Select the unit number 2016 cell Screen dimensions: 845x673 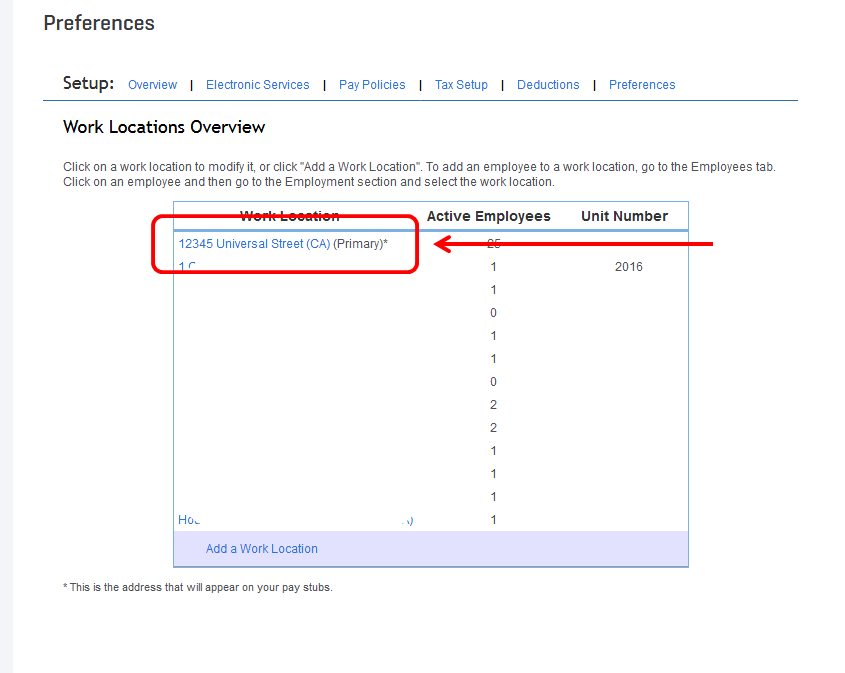[x=629, y=267]
